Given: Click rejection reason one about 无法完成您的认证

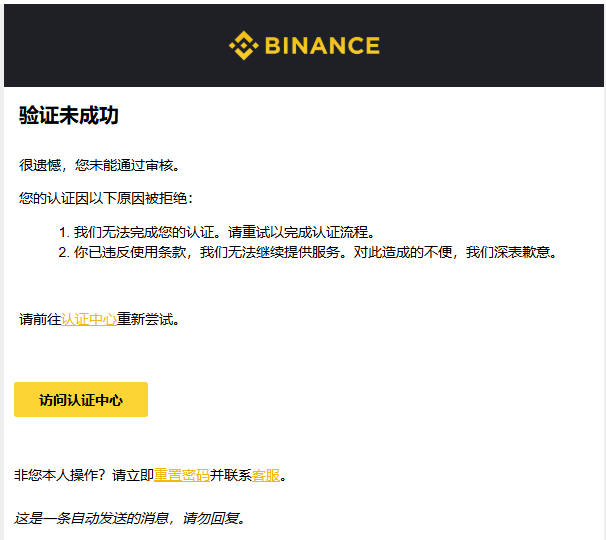Looking at the screenshot, I should pos(225,232).
